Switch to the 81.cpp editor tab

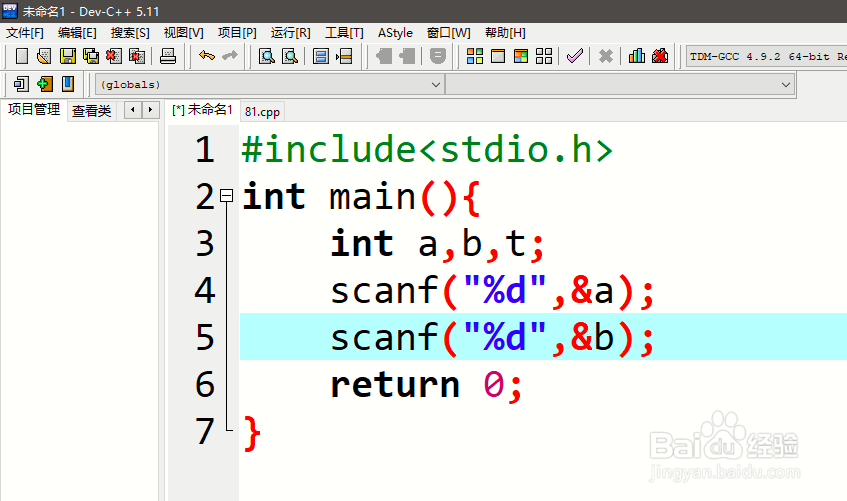(x=263, y=112)
